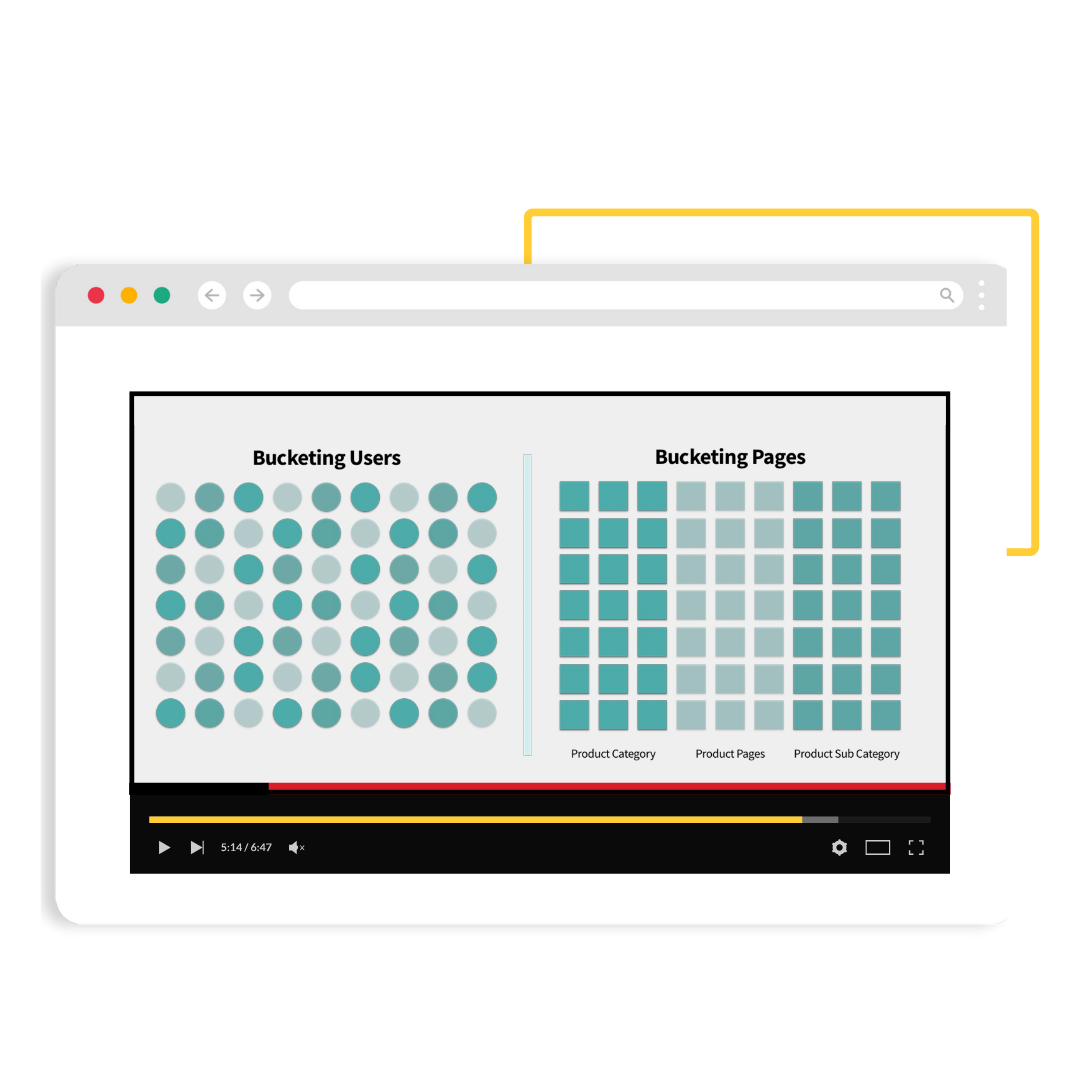Click the Product Pages label
1080x1080 pixels.
(x=730, y=754)
